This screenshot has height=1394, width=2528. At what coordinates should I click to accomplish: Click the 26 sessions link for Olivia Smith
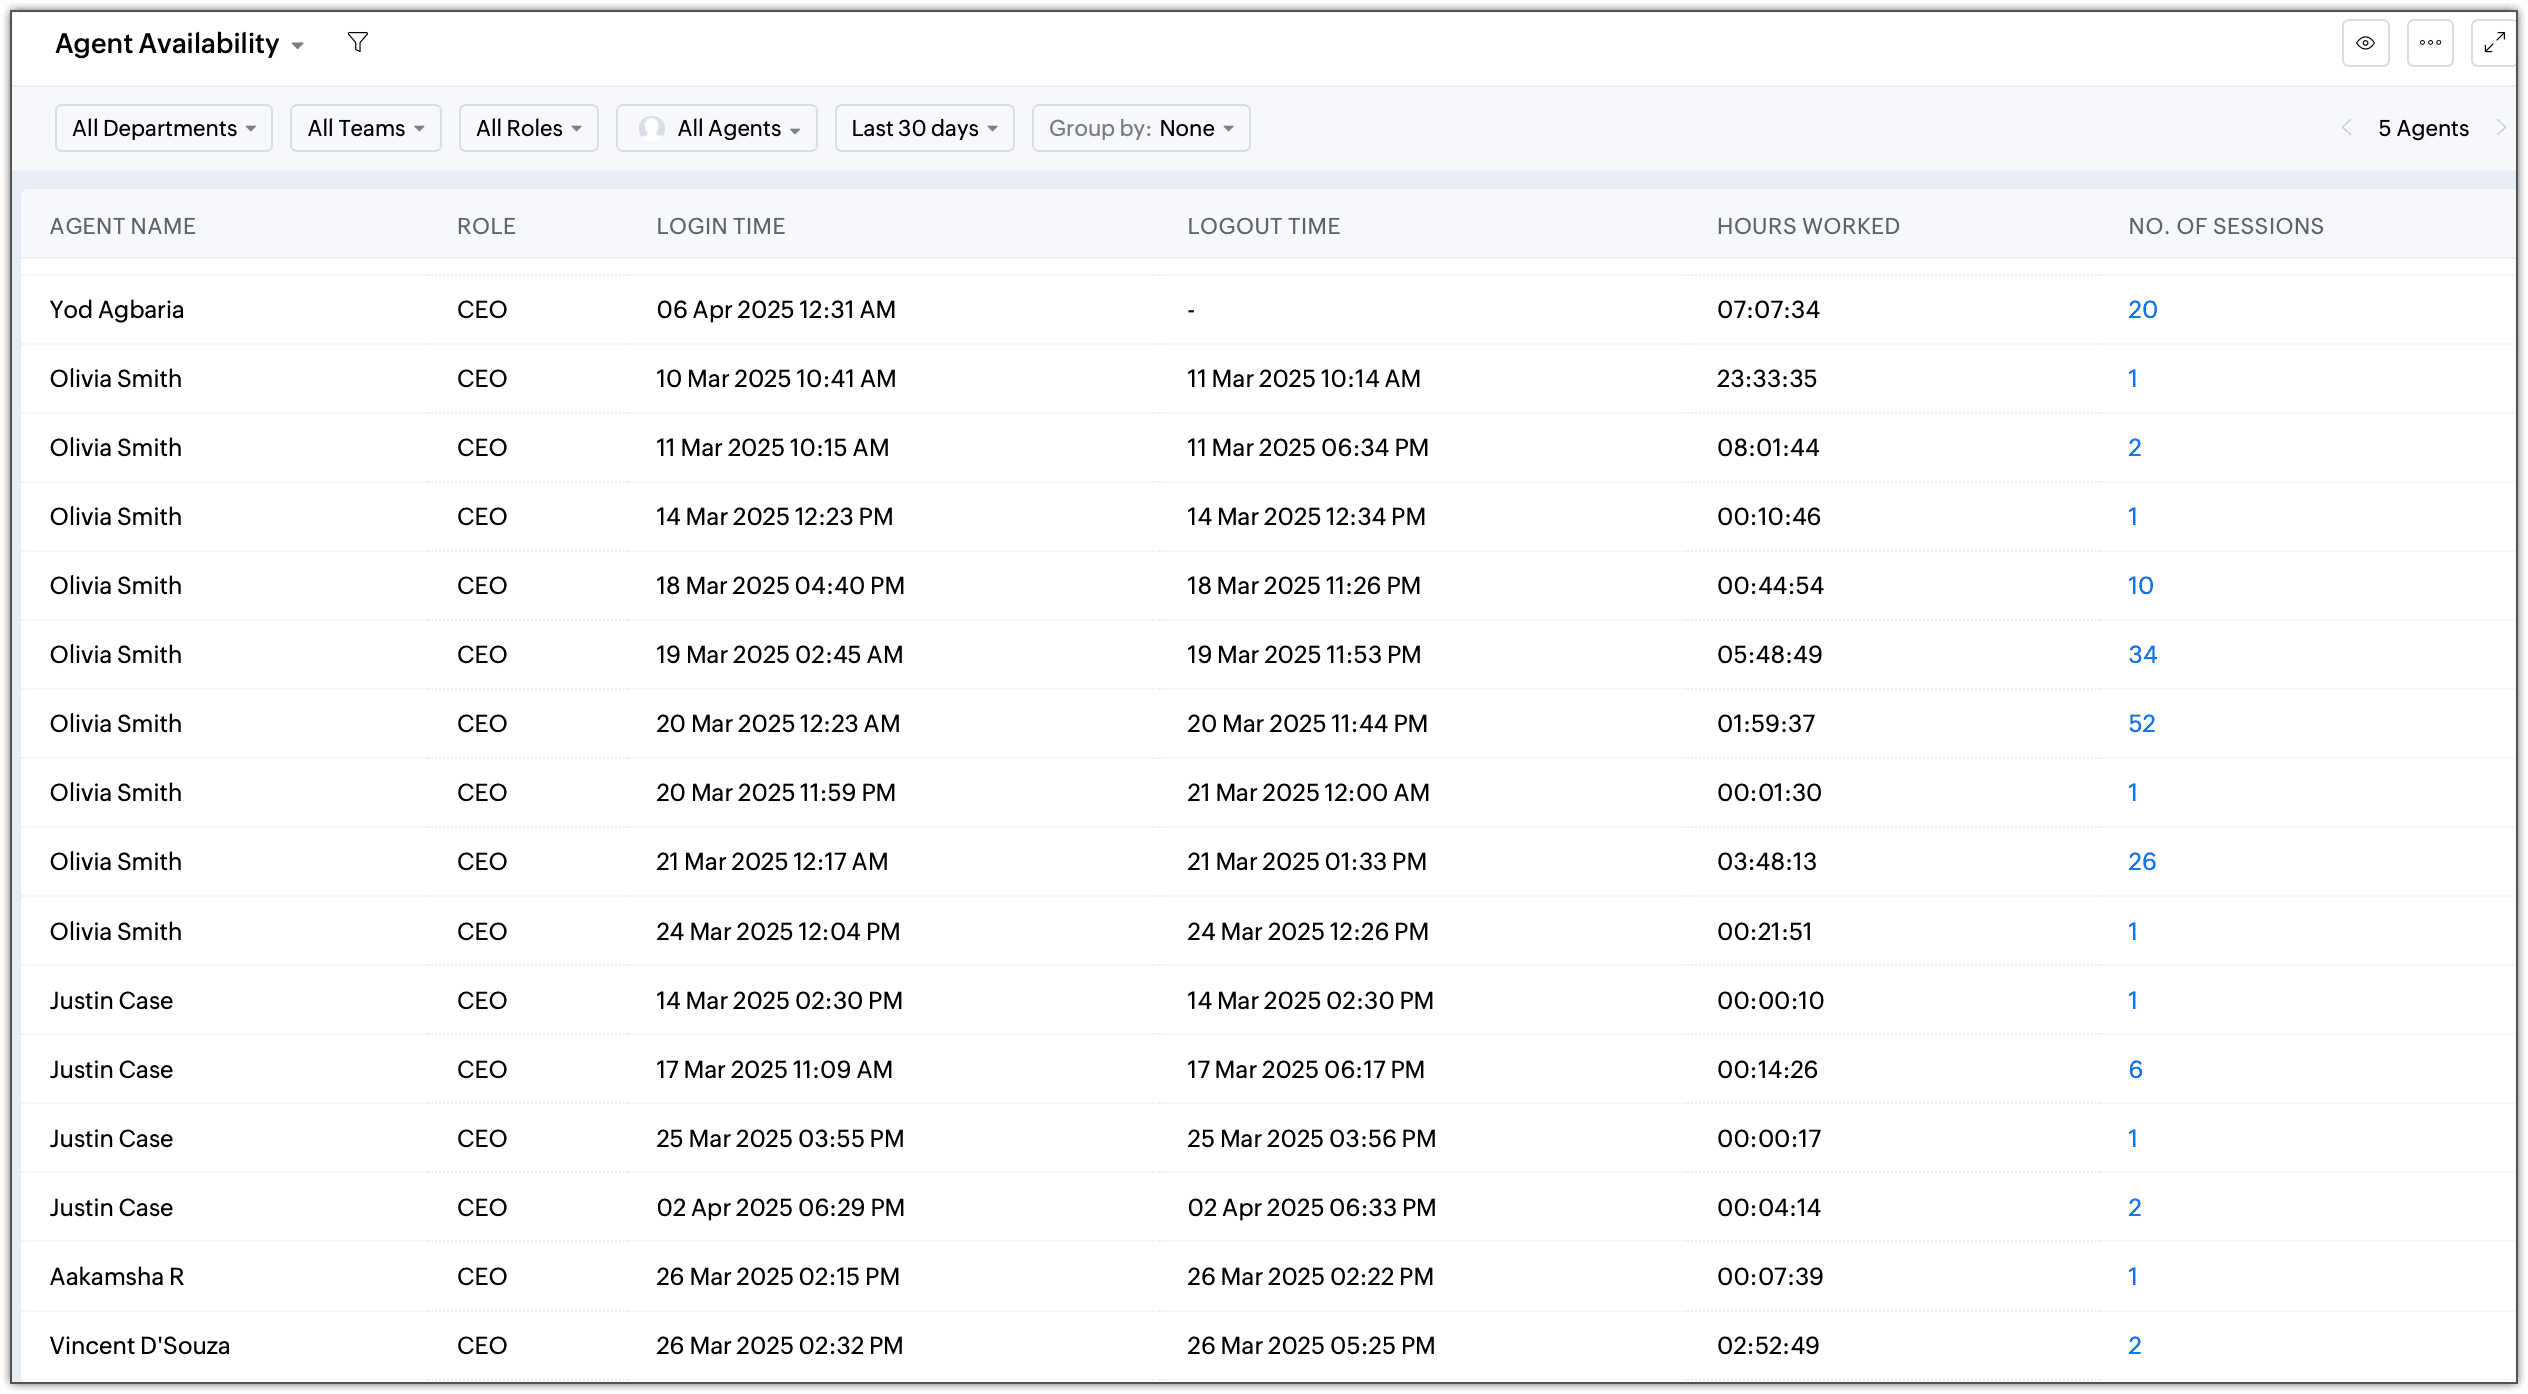pyautogui.click(x=2141, y=862)
